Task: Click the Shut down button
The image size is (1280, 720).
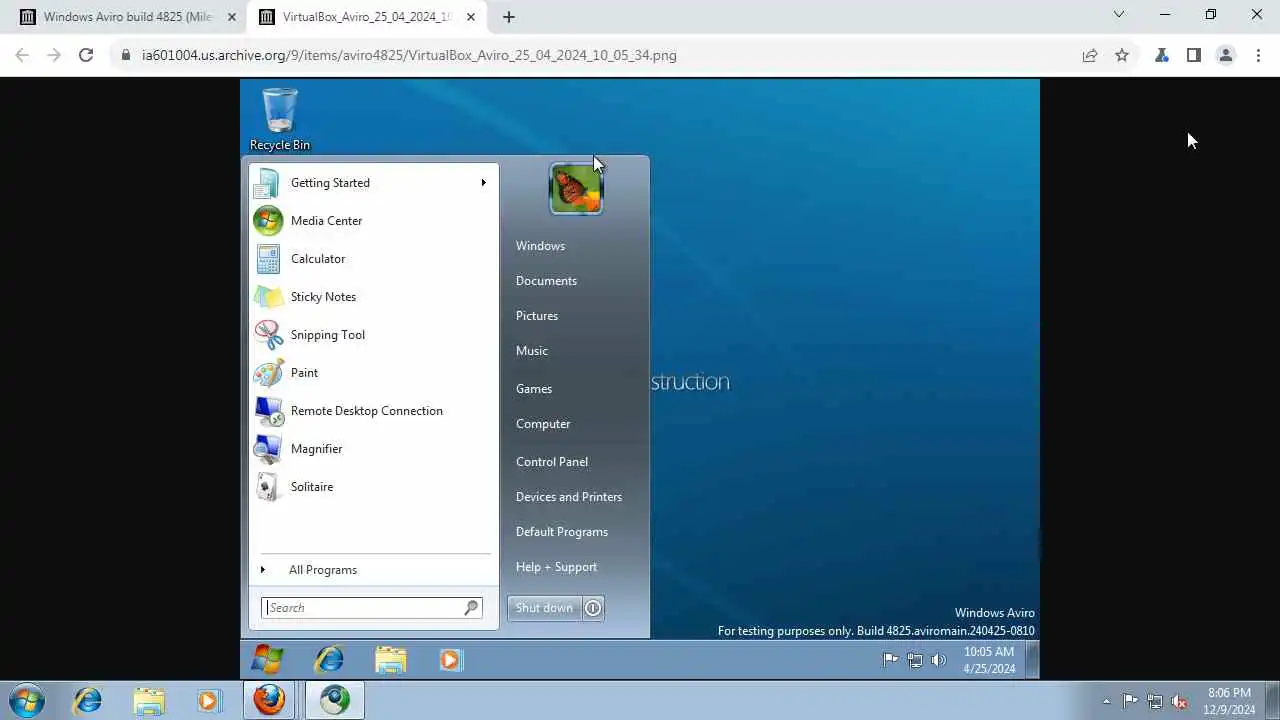Action: click(x=544, y=608)
